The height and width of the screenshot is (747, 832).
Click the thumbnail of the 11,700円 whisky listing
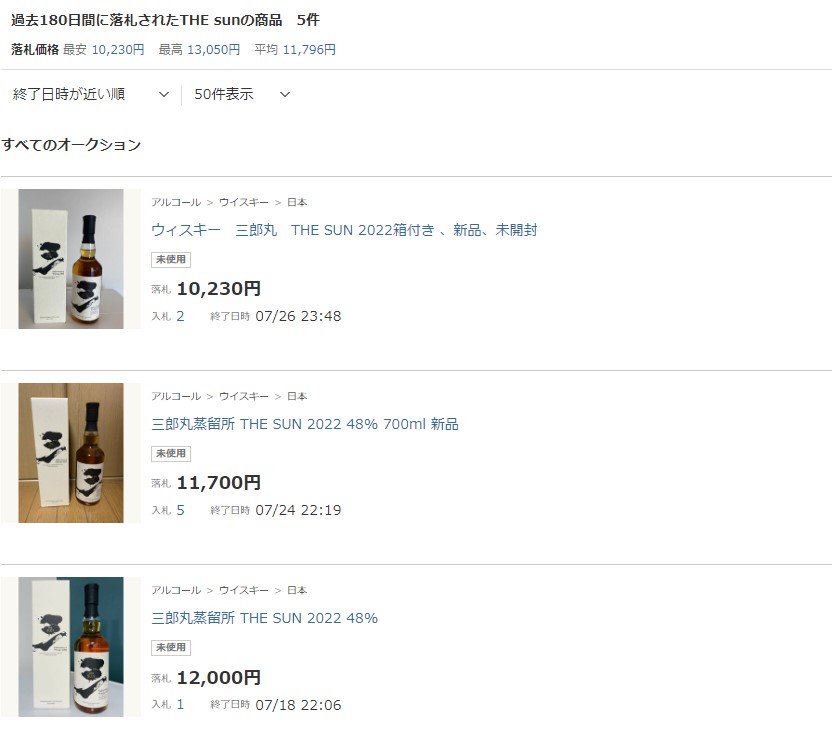click(x=71, y=453)
